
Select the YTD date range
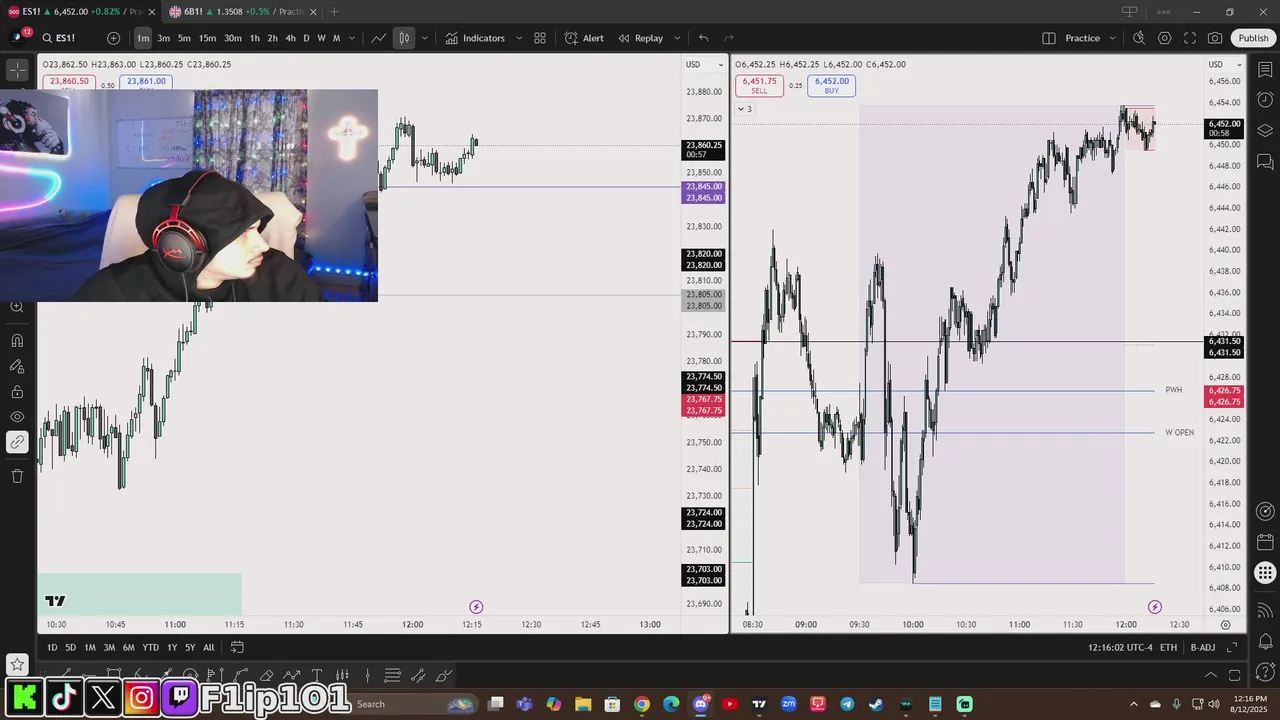150,647
